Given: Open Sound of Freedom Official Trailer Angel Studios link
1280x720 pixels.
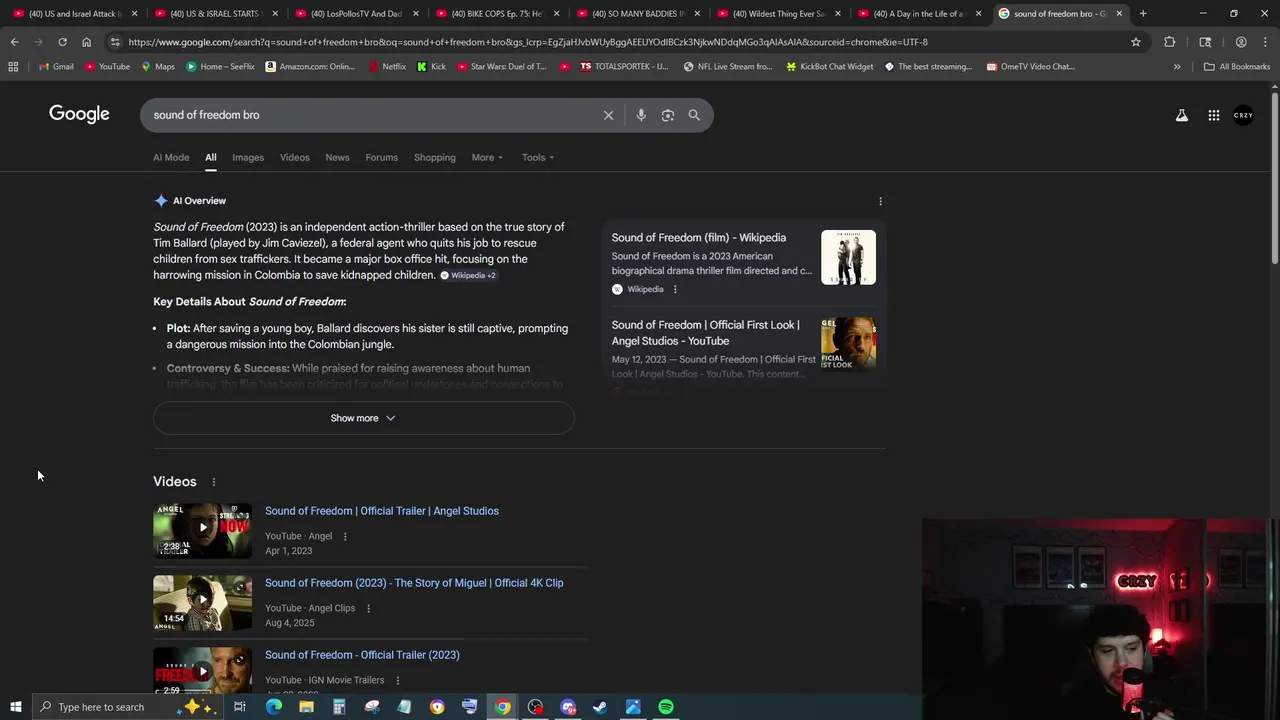Looking at the screenshot, I should [x=382, y=511].
